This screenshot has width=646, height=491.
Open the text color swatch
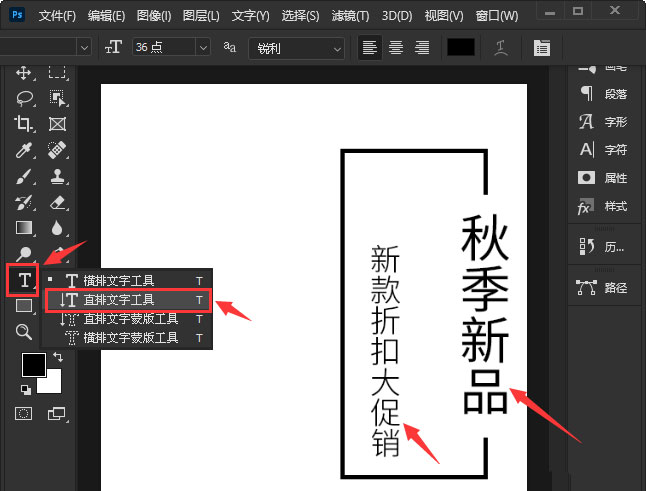(x=461, y=47)
